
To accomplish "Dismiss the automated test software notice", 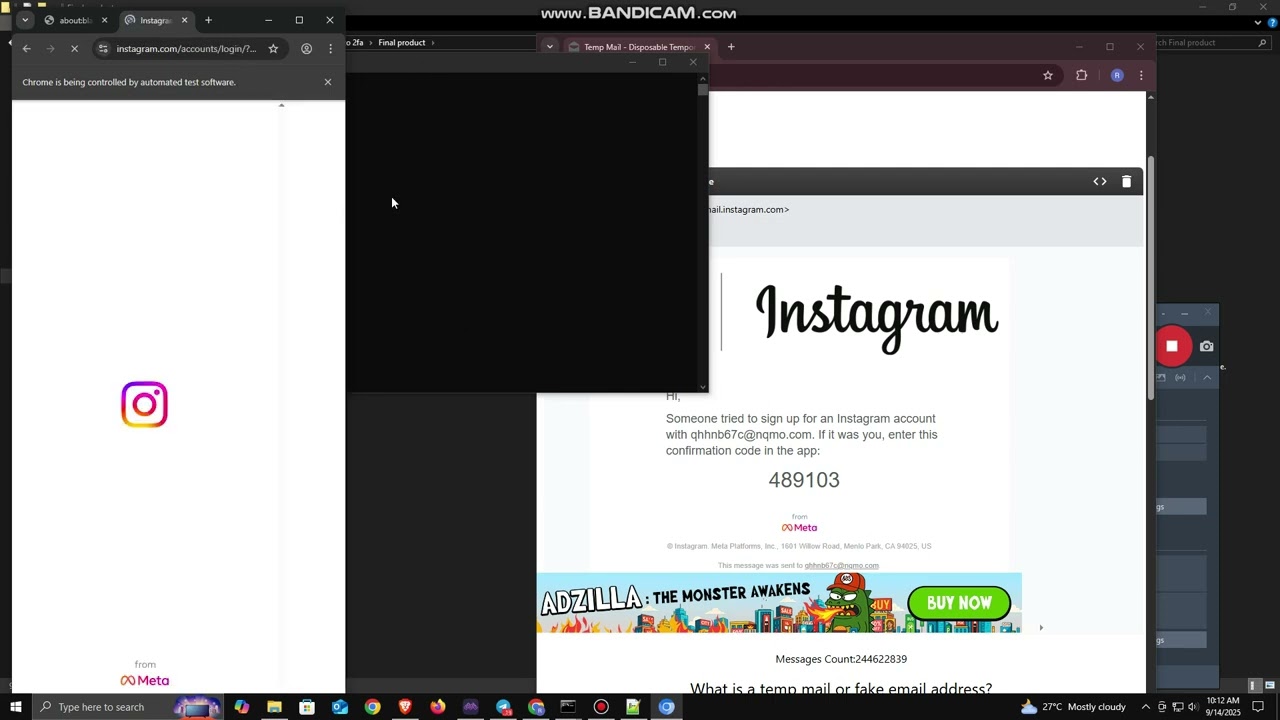I will pos(327,82).
